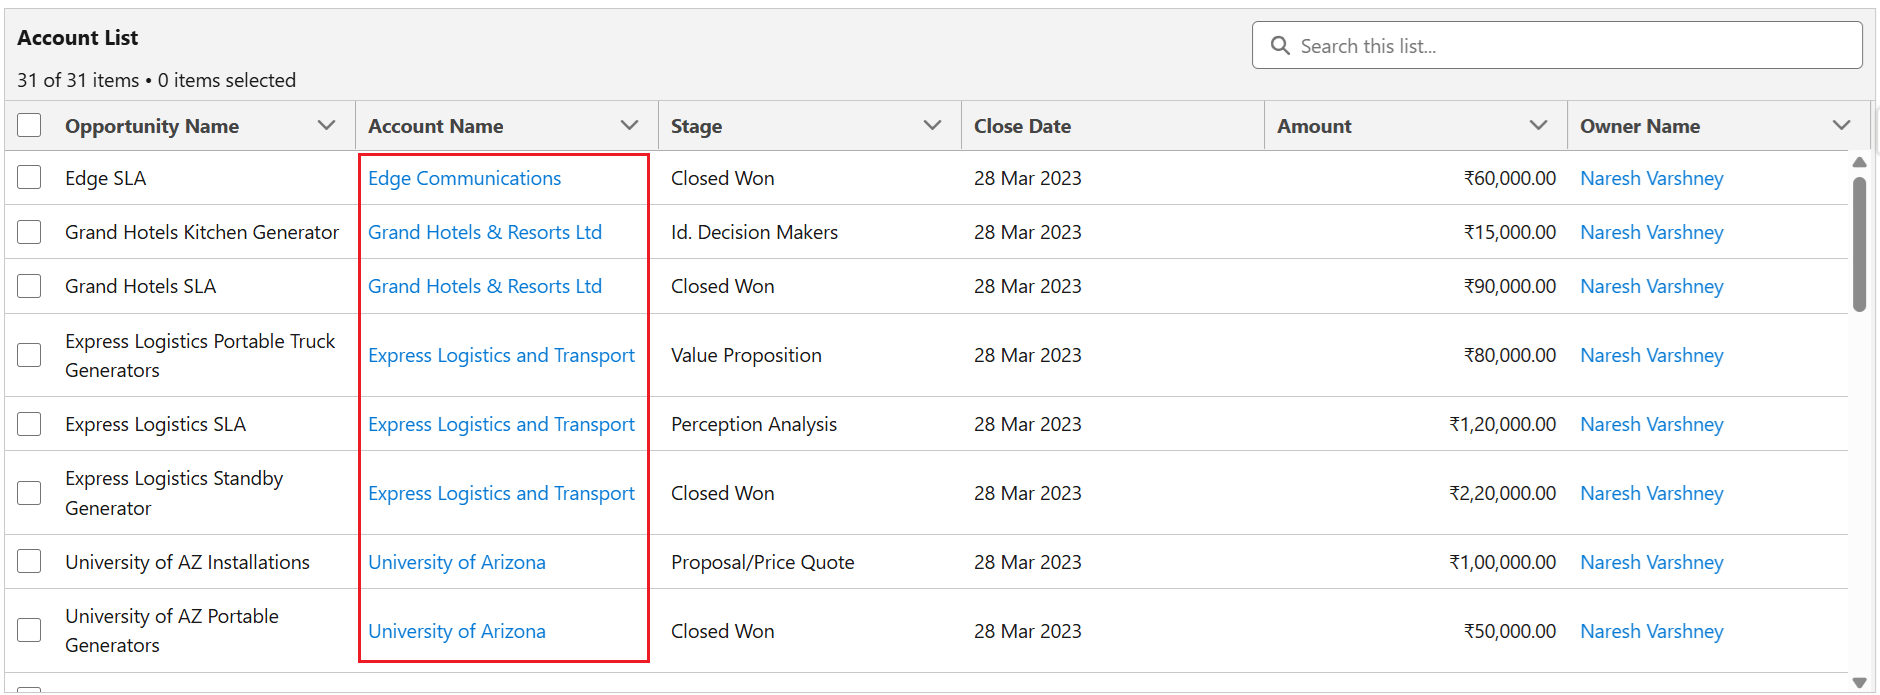Screen dimensions: 1880x695
Task: Click the scrollbar down arrow
Action: [1859, 683]
